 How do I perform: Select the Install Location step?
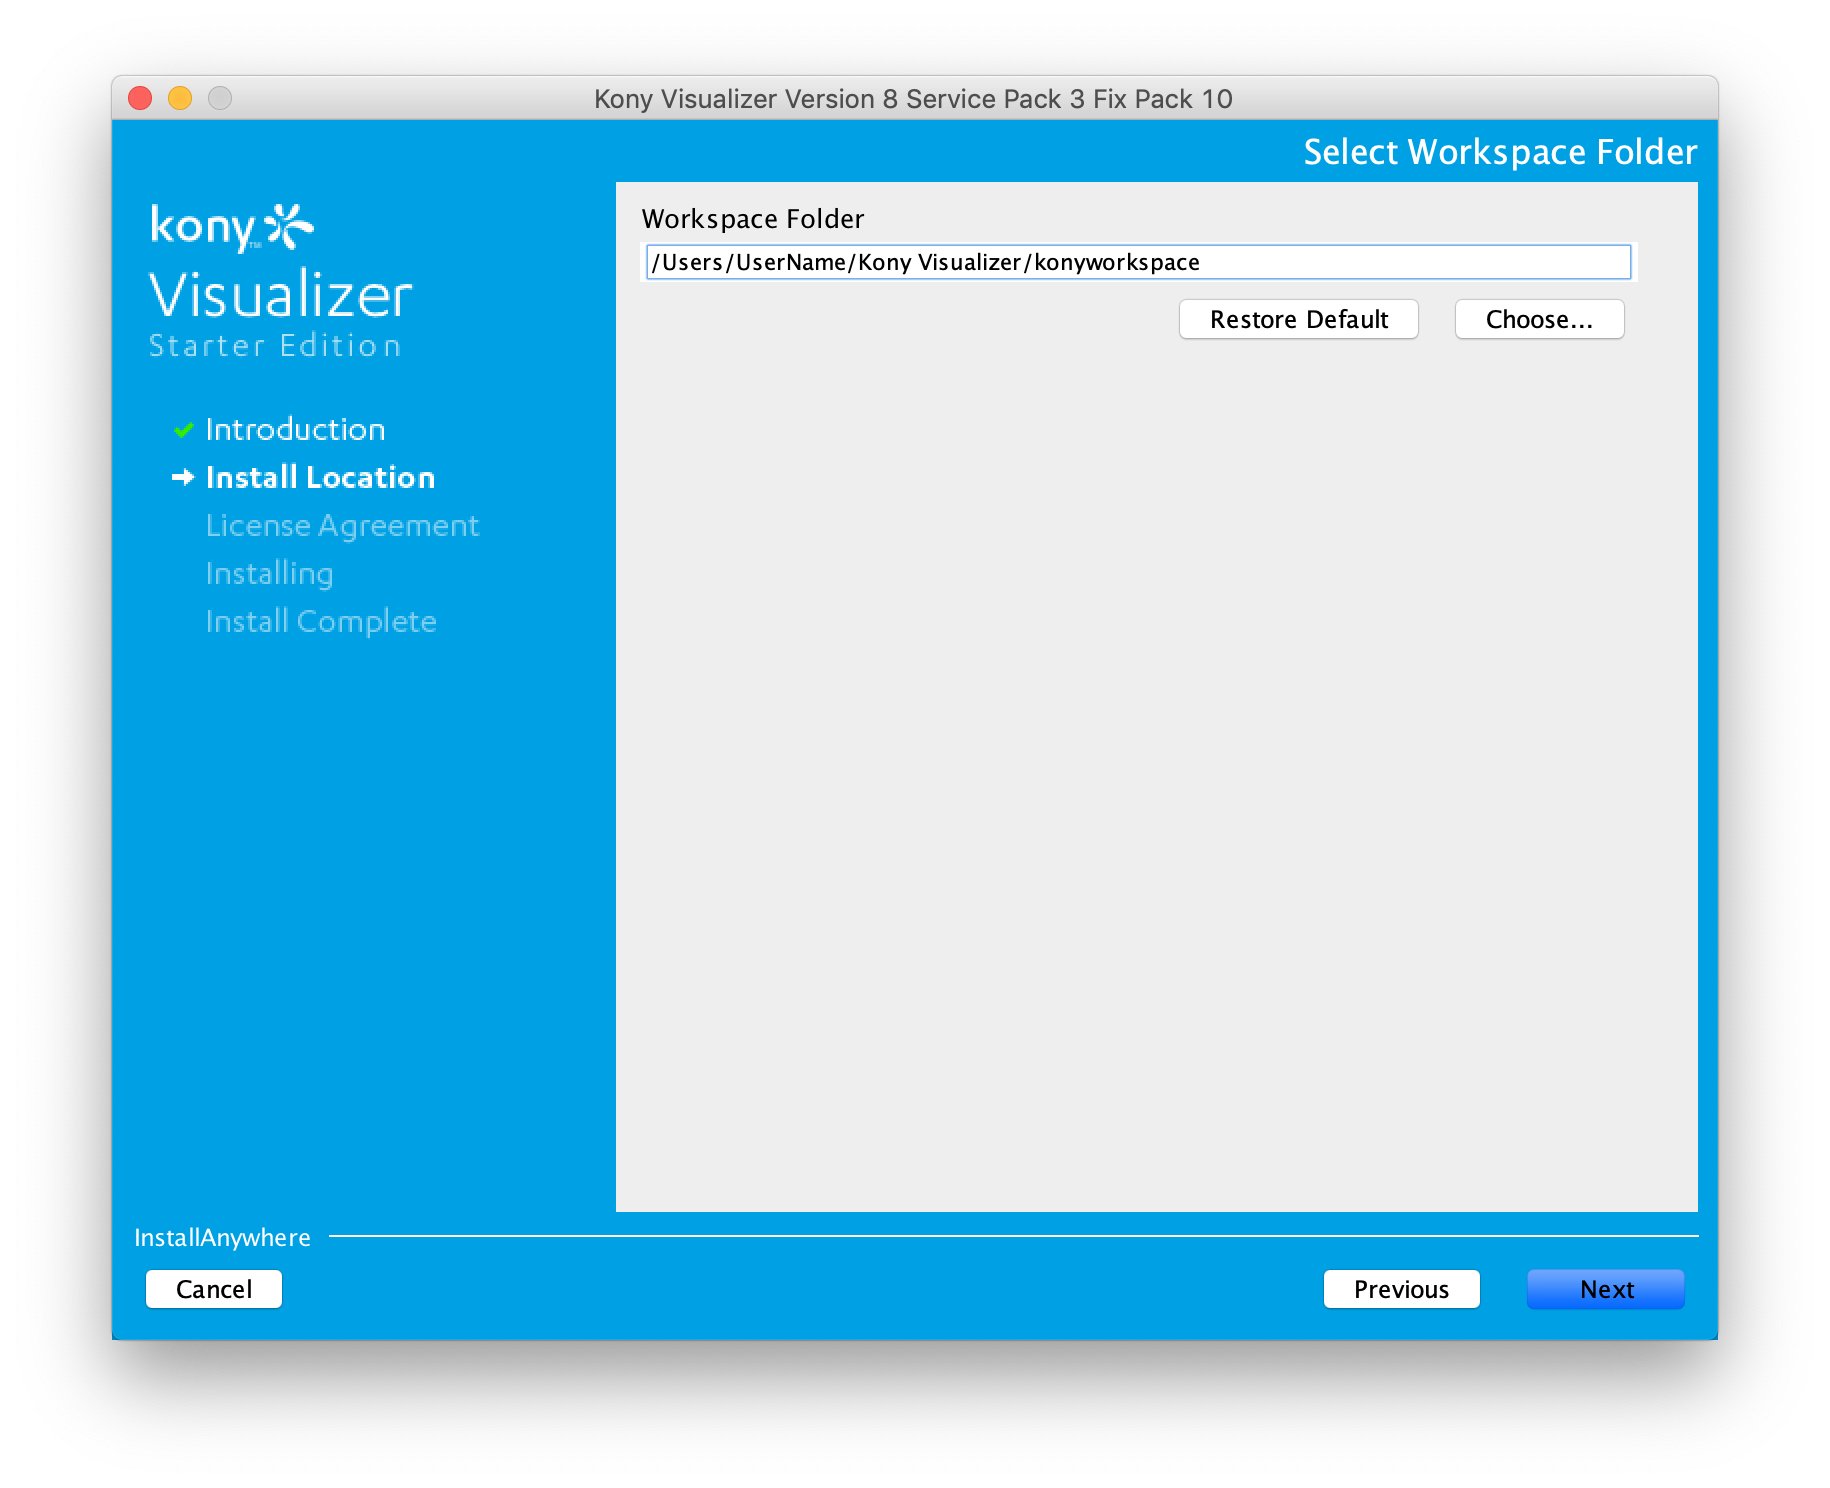point(320,477)
